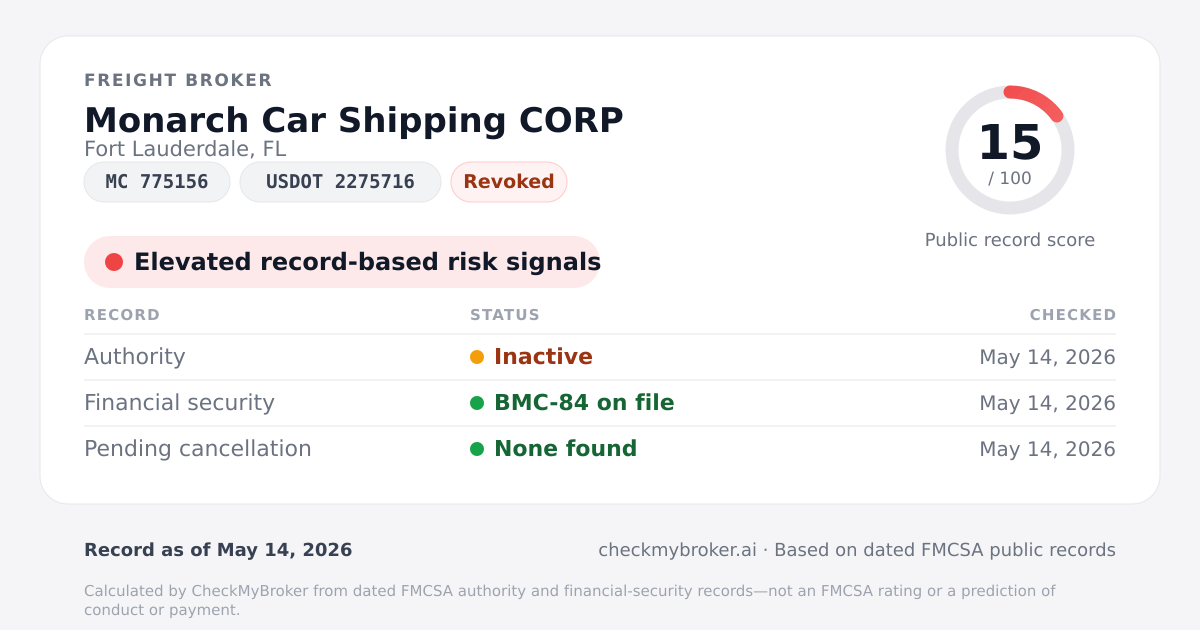Screen dimensions: 1200x630
Task: Click the Record as of May 14, 2026 text
Action: [218, 550]
